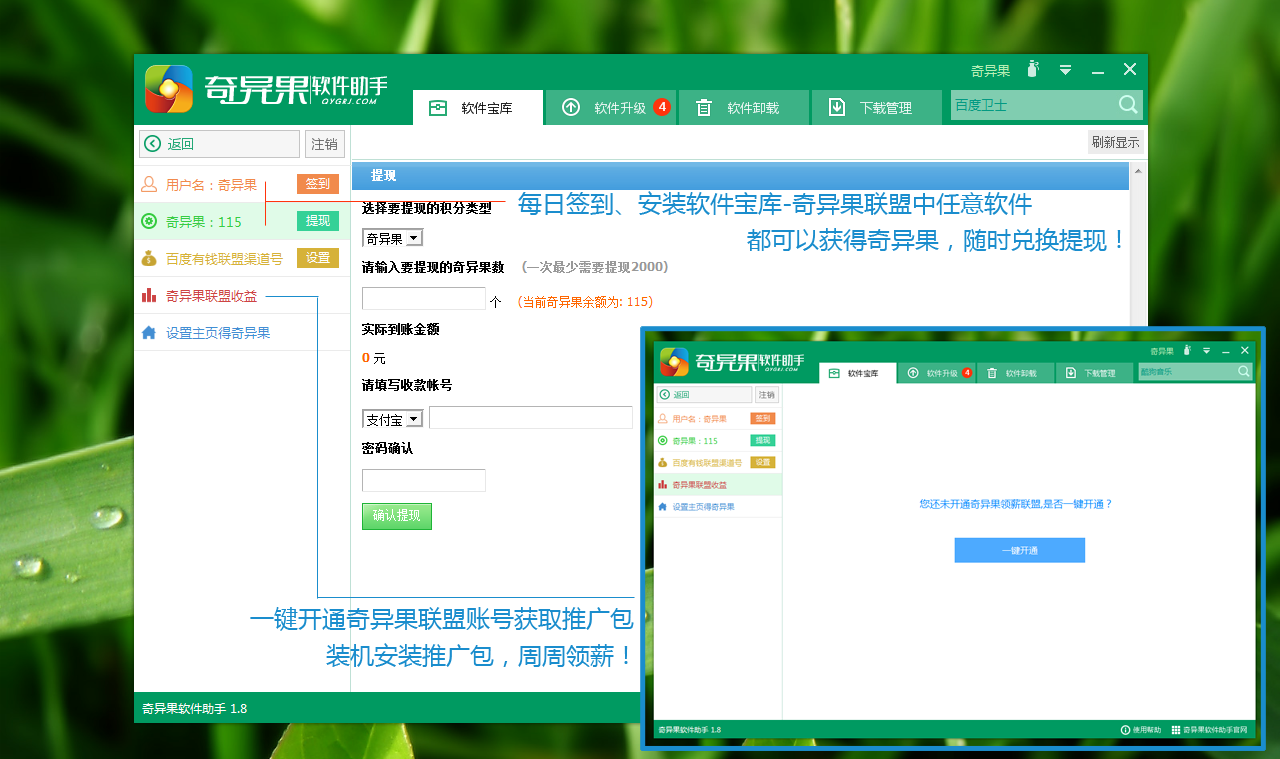
Task: Open the skin changer icon in main window
Action: [x=1034, y=70]
